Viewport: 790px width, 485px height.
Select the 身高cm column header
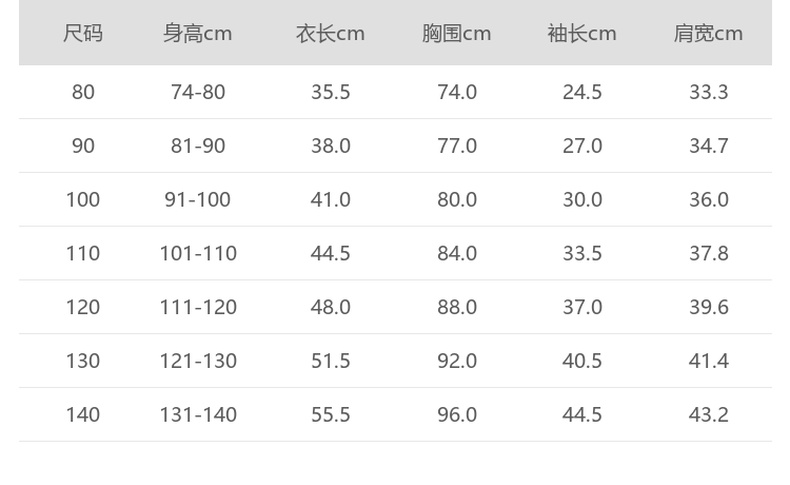point(198,33)
